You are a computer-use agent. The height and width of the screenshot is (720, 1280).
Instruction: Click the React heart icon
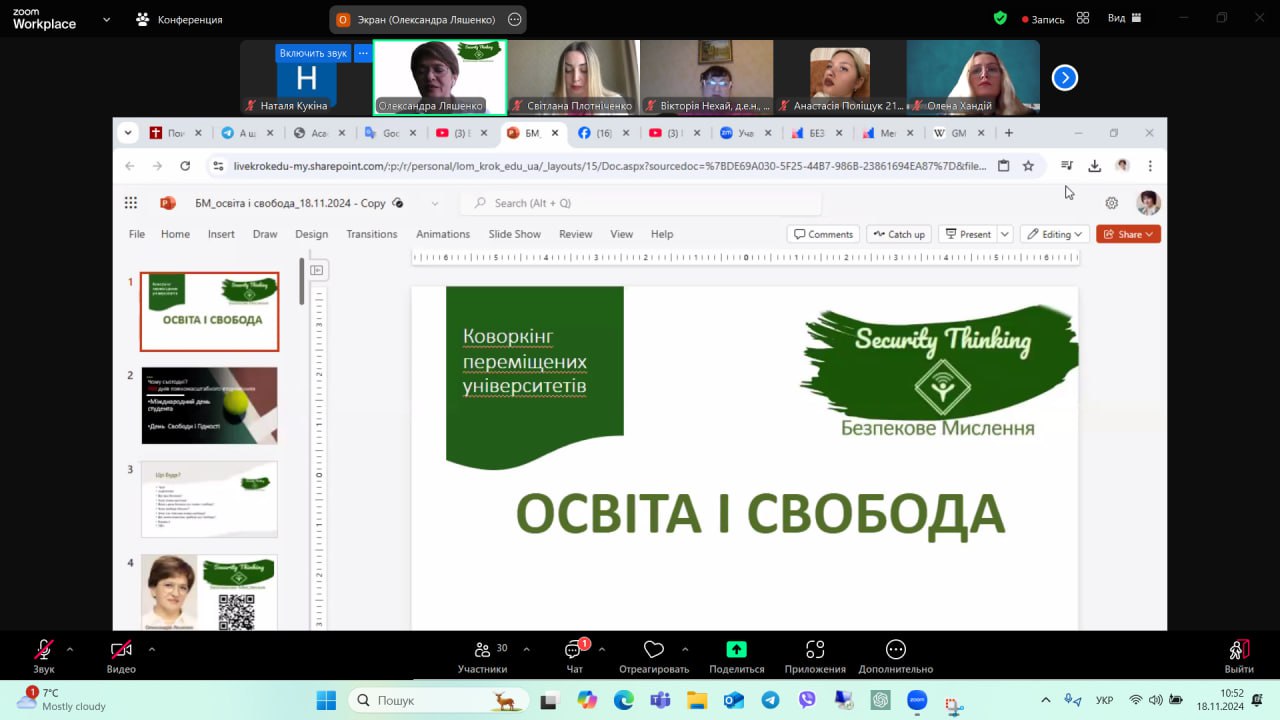pos(654,650)
